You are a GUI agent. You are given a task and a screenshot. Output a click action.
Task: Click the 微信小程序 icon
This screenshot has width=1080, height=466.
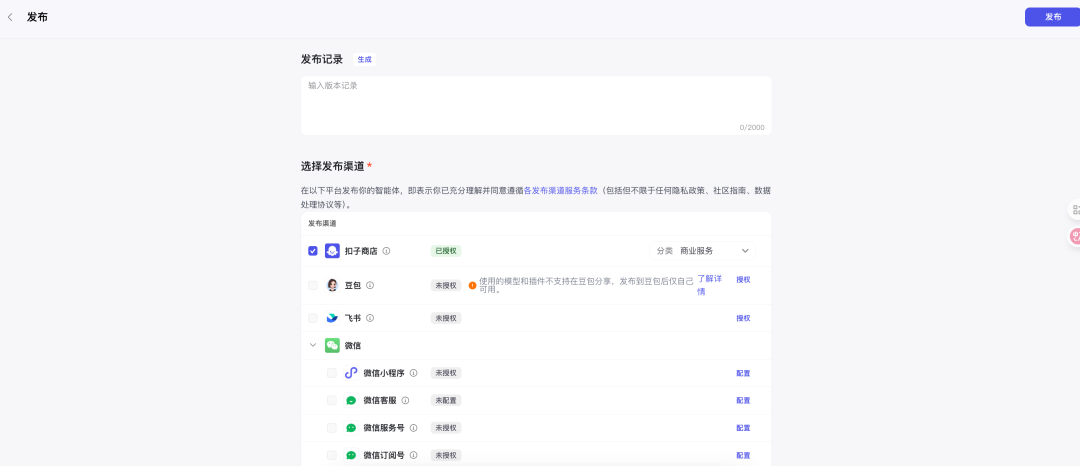[x=351, y=373]
